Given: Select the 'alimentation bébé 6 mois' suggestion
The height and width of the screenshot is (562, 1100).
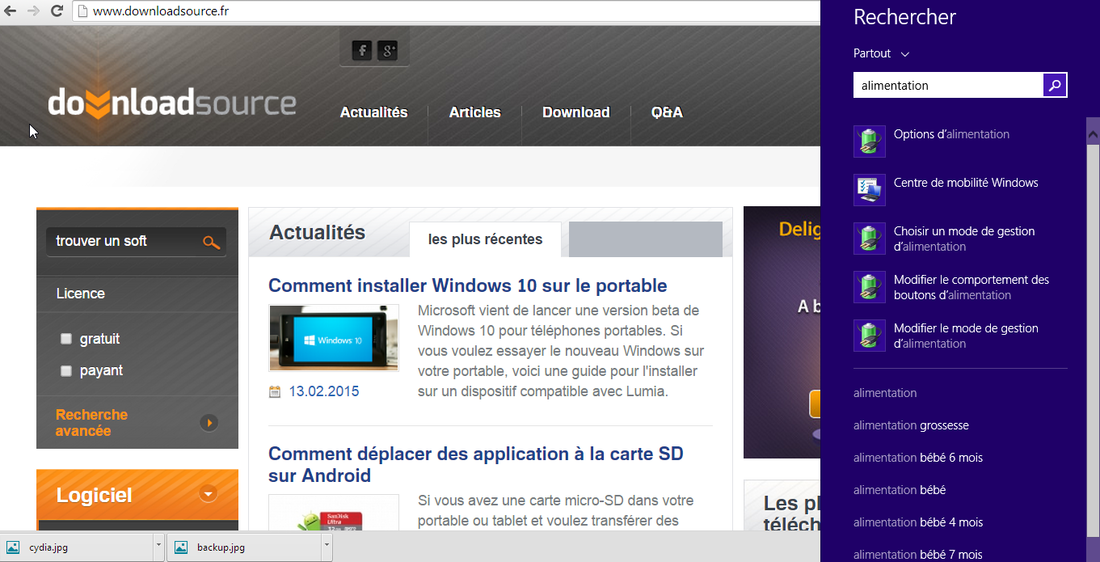Looking at the screenshot, I should pos(918,457).
